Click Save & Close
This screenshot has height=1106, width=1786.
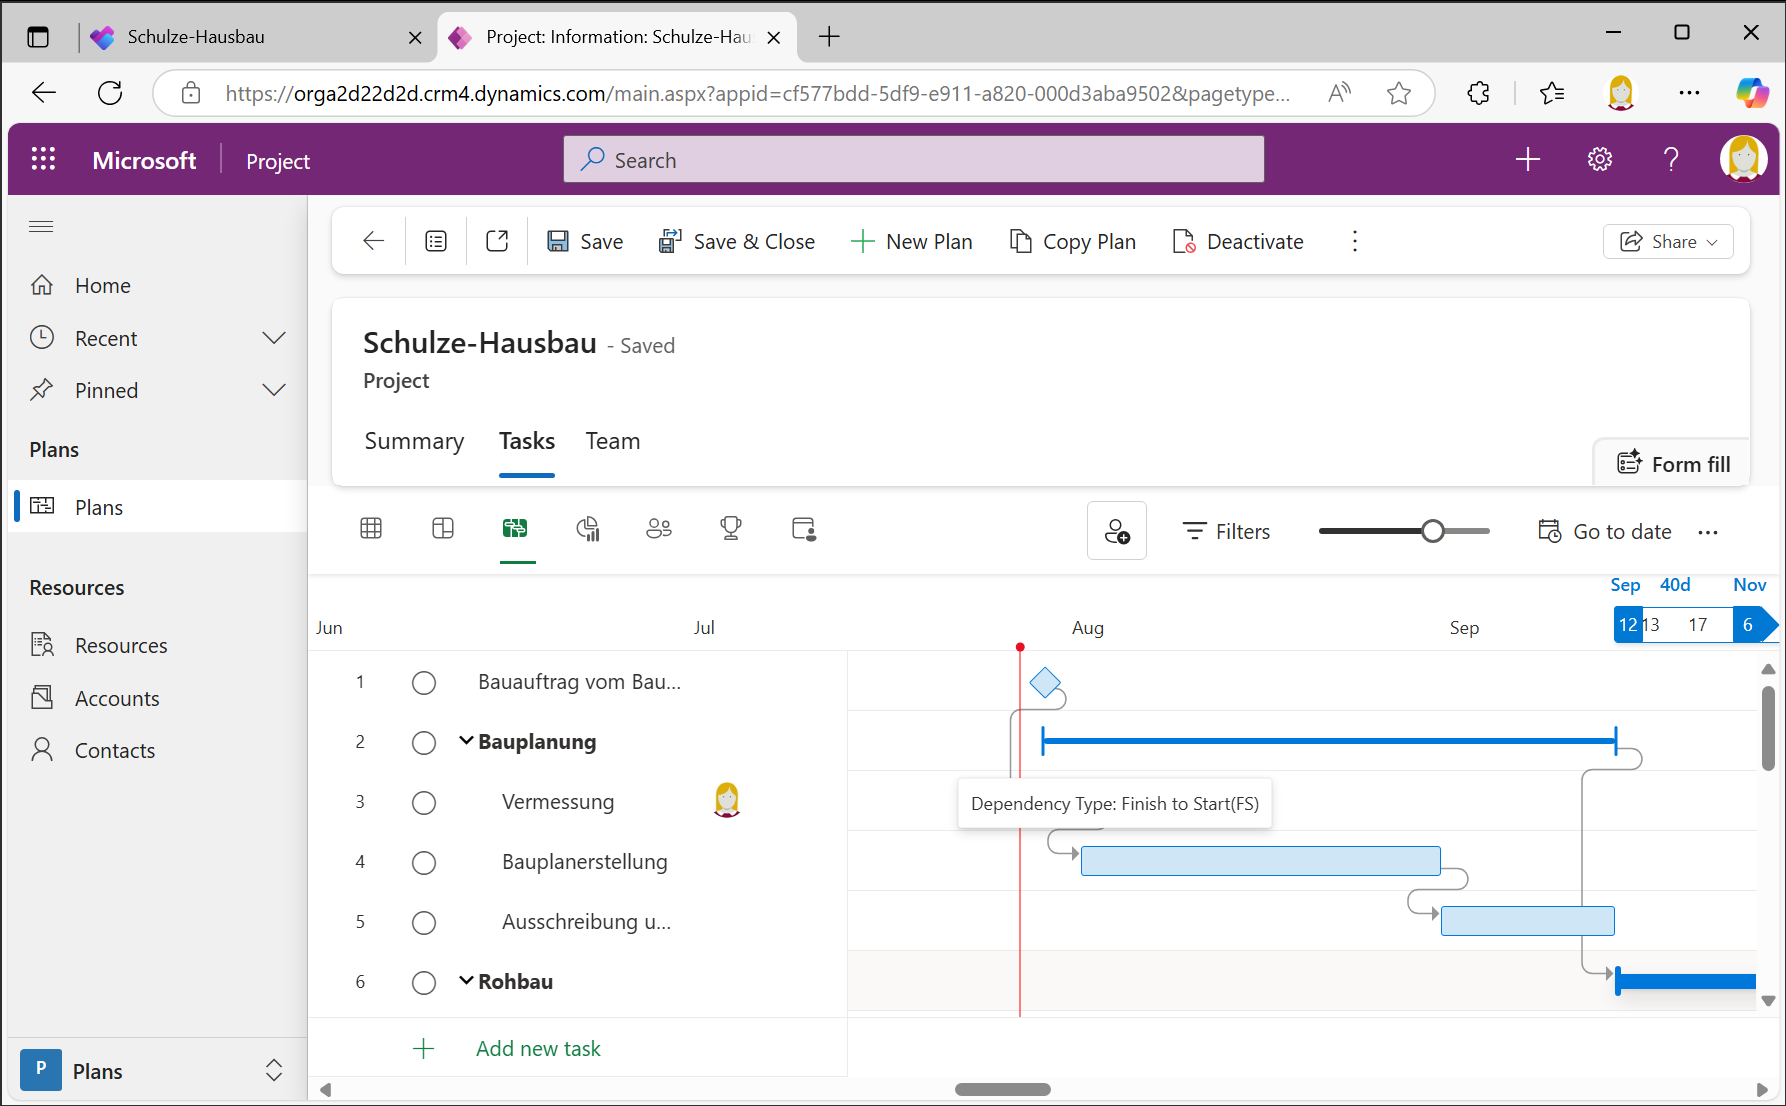[x=737, y=241]
